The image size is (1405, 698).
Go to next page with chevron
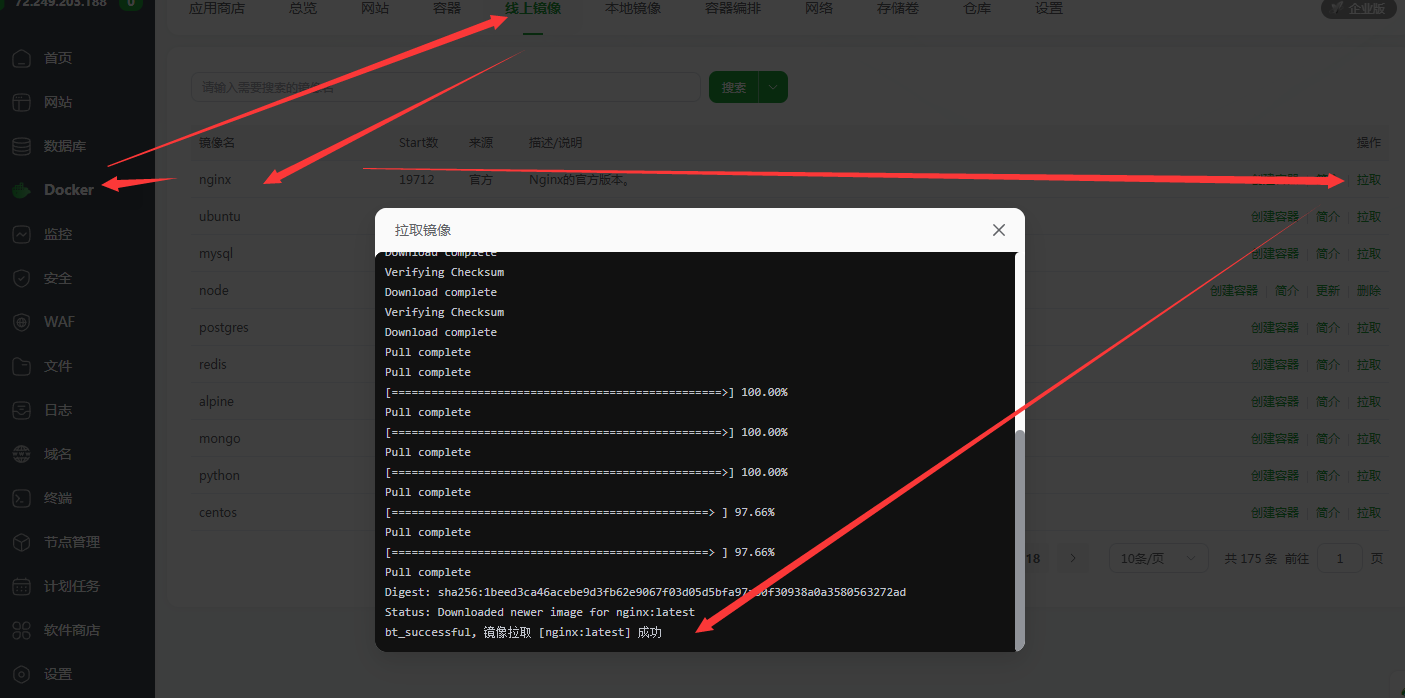pos(1073,558)
